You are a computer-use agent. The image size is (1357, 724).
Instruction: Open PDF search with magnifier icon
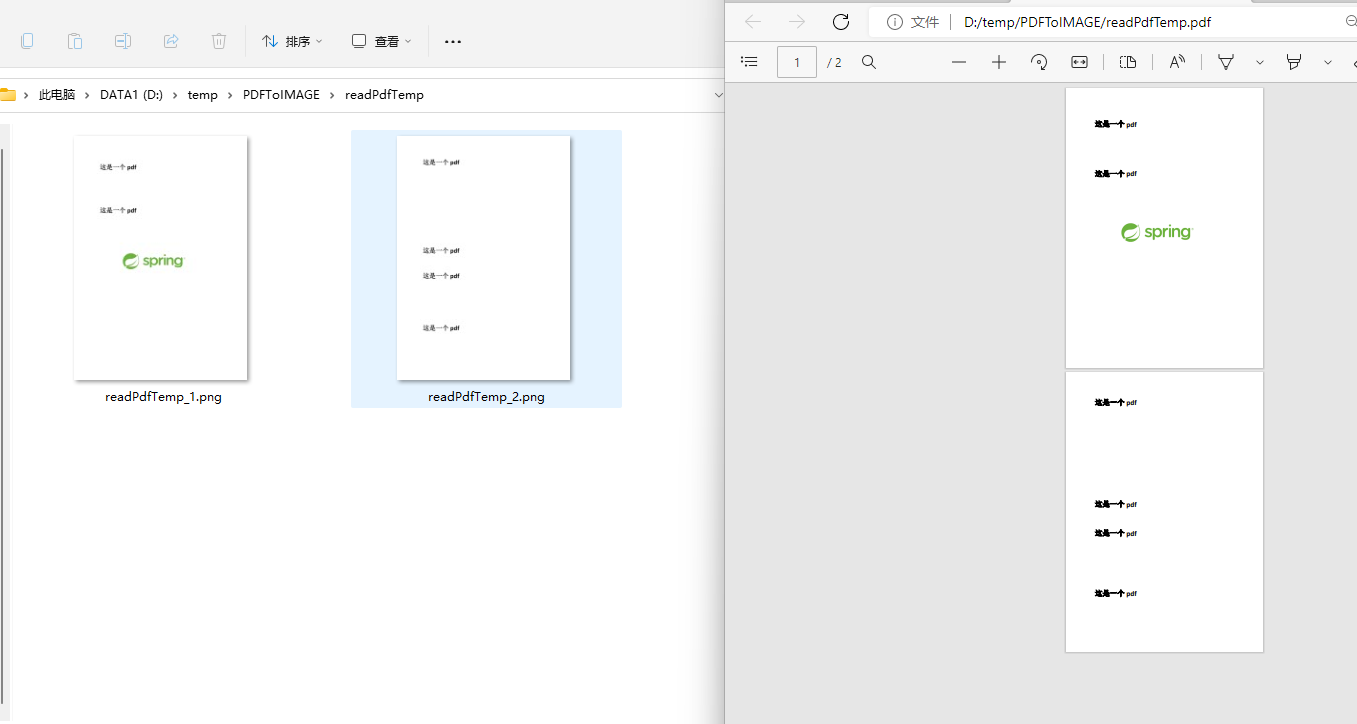coord(869,62)
